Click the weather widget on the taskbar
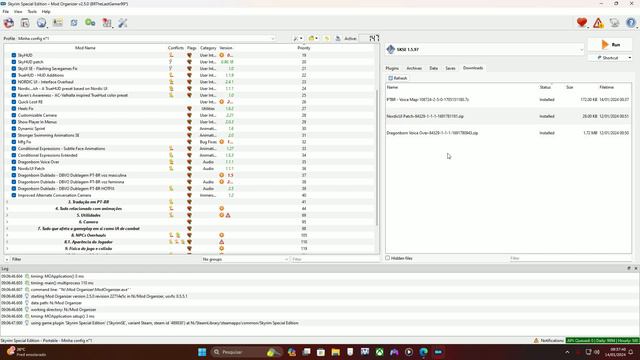 click(x=26, y=352)
